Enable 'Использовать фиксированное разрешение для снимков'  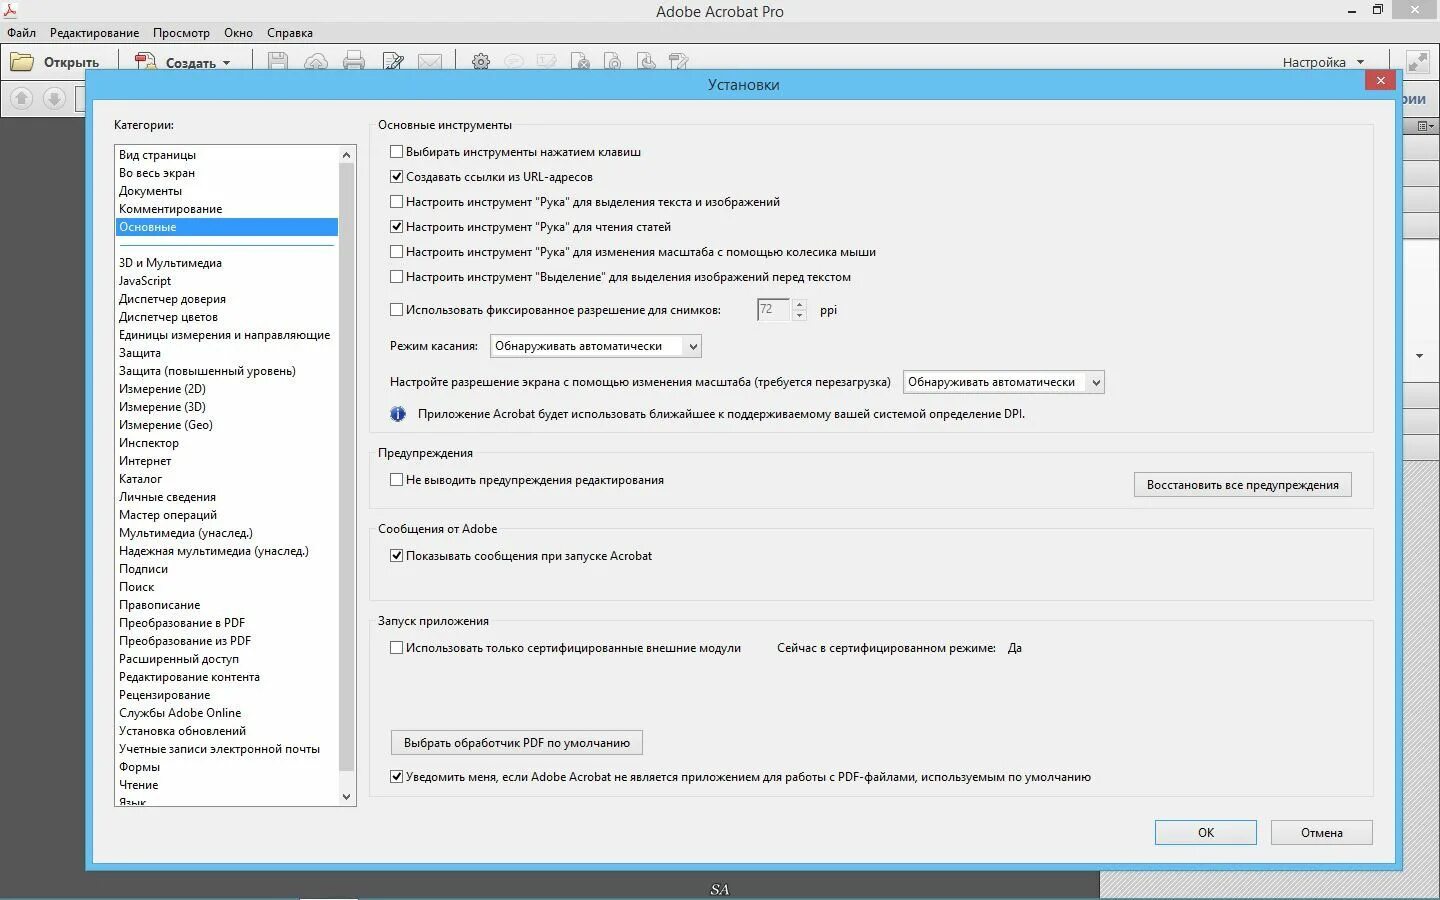click(397, 310)
